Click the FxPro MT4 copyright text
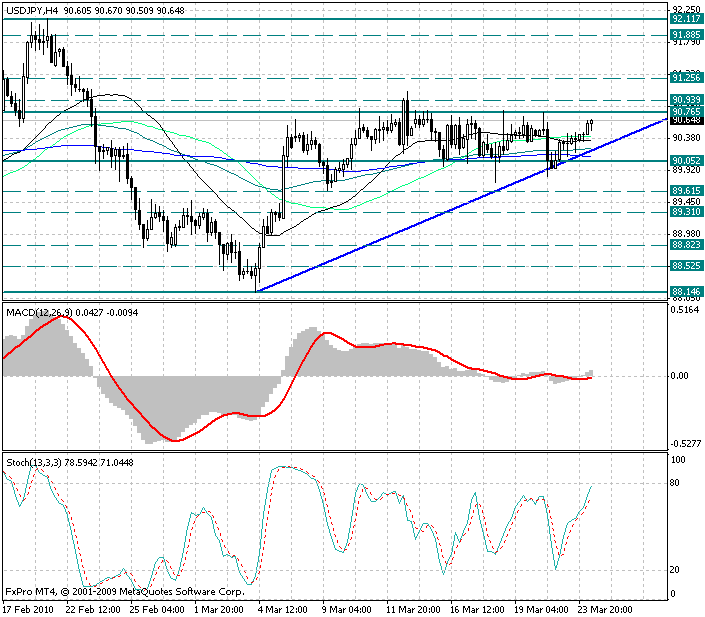Viewport: 705px width, 617px height. 125,591
